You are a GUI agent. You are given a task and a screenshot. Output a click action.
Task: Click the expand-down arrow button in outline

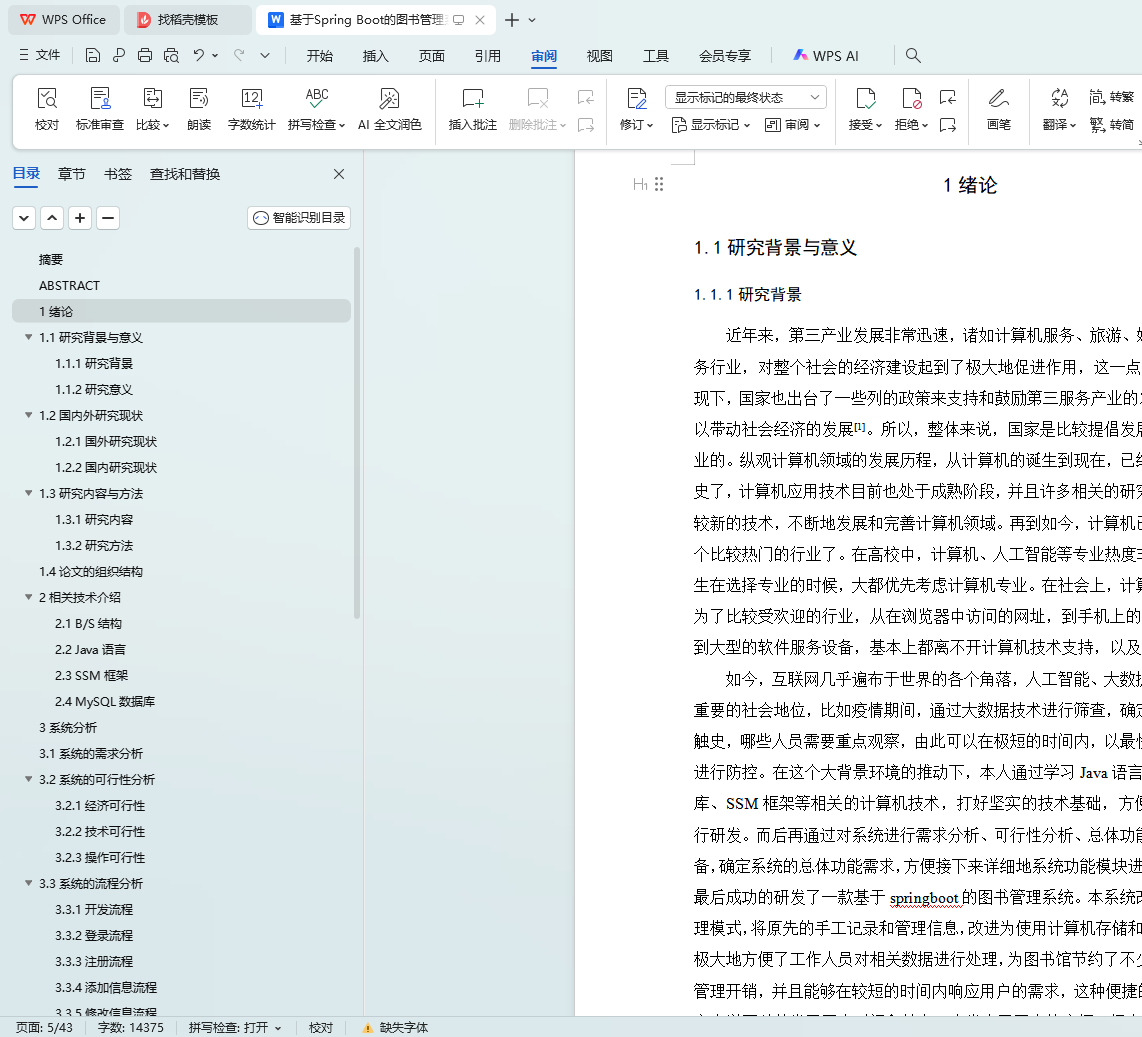click(x=24, y=218)
